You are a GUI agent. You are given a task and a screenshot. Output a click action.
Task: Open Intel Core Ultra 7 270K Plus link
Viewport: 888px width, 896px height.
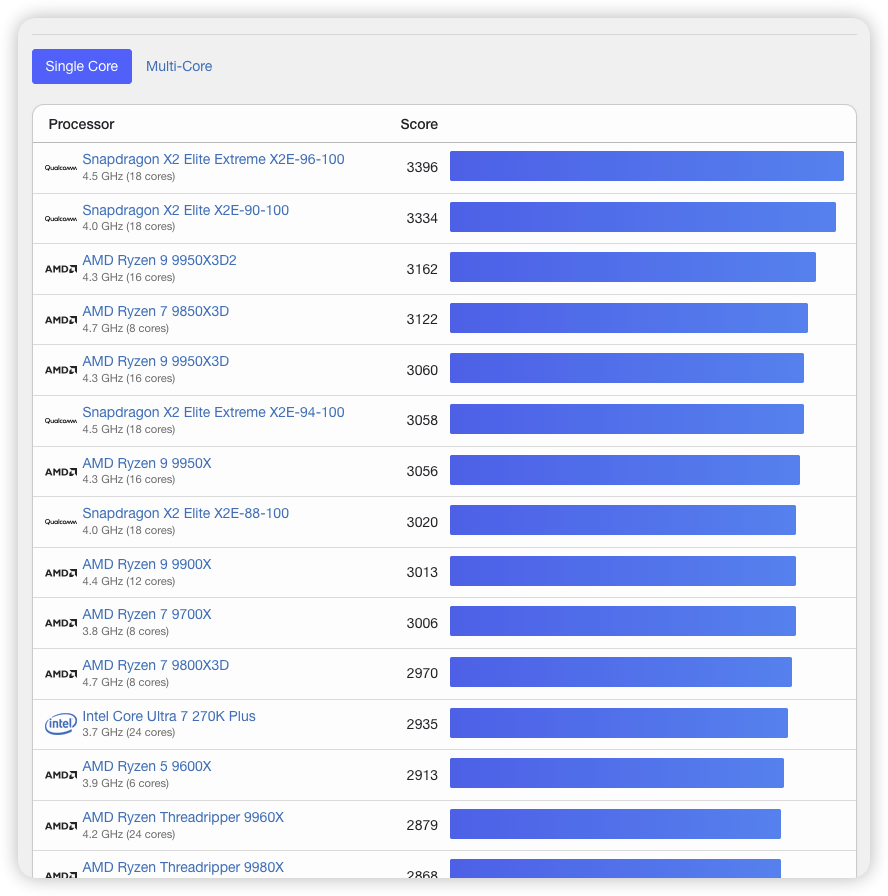[x=169, y=716]
